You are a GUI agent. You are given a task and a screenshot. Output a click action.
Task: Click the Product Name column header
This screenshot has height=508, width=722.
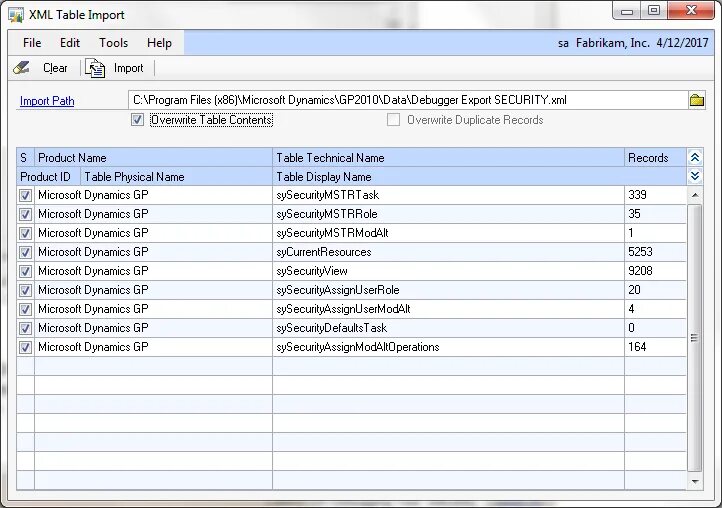tap(153, 158)
